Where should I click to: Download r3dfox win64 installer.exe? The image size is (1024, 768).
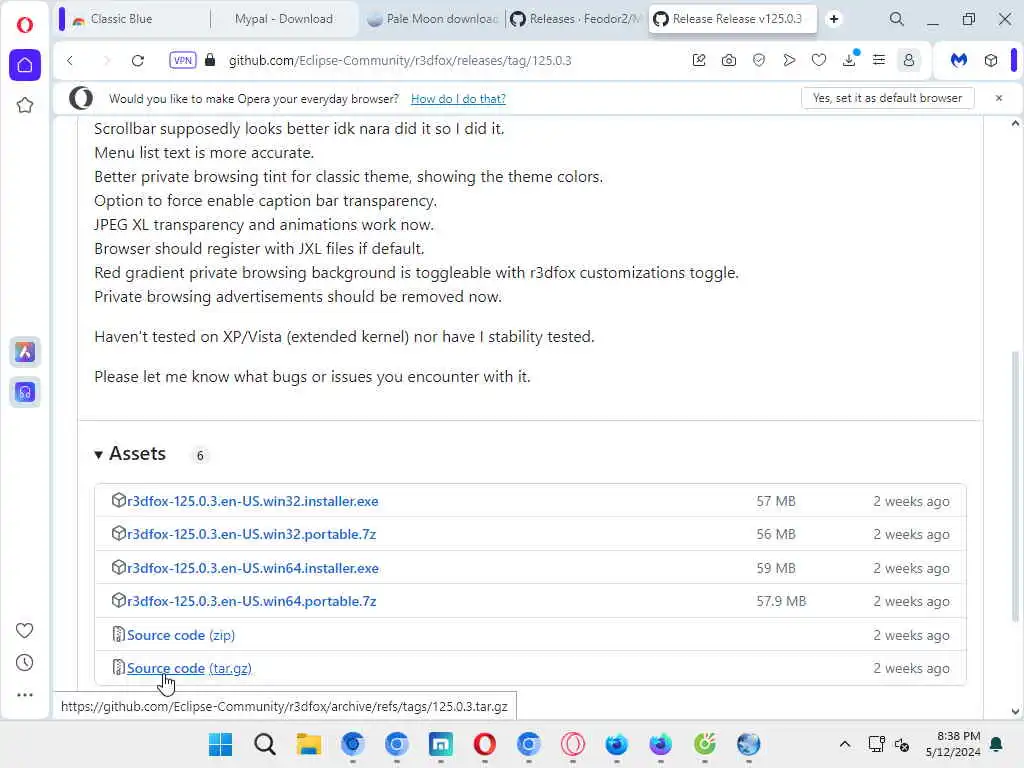[252, 568]
